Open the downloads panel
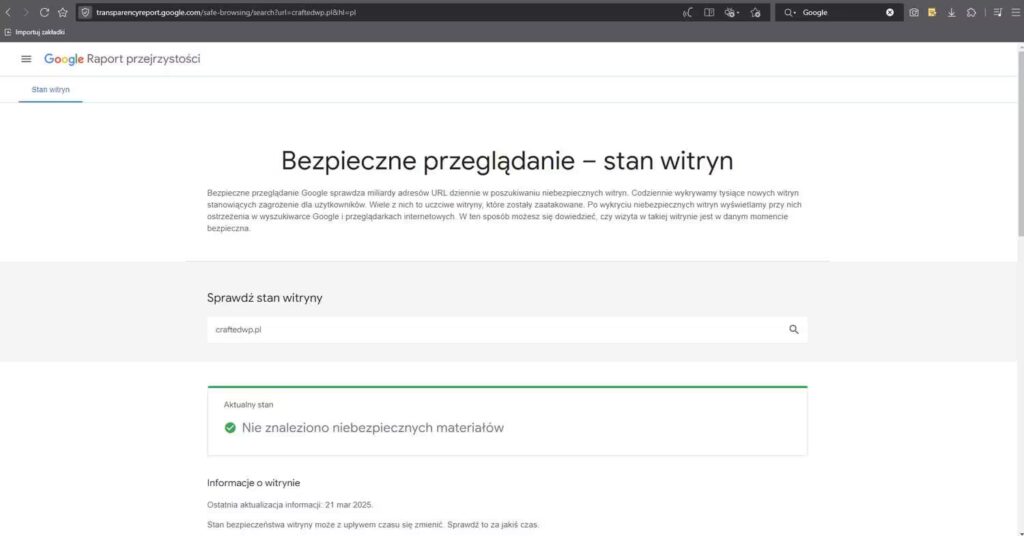Viewport: 1024px width, 536px height. pos(952,12)
